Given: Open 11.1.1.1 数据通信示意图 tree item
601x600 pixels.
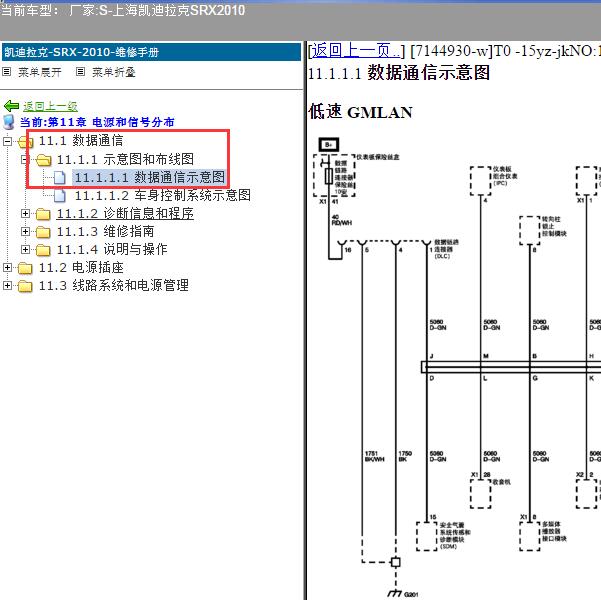Looking at the screenshot, I should (x=150, y=178).
